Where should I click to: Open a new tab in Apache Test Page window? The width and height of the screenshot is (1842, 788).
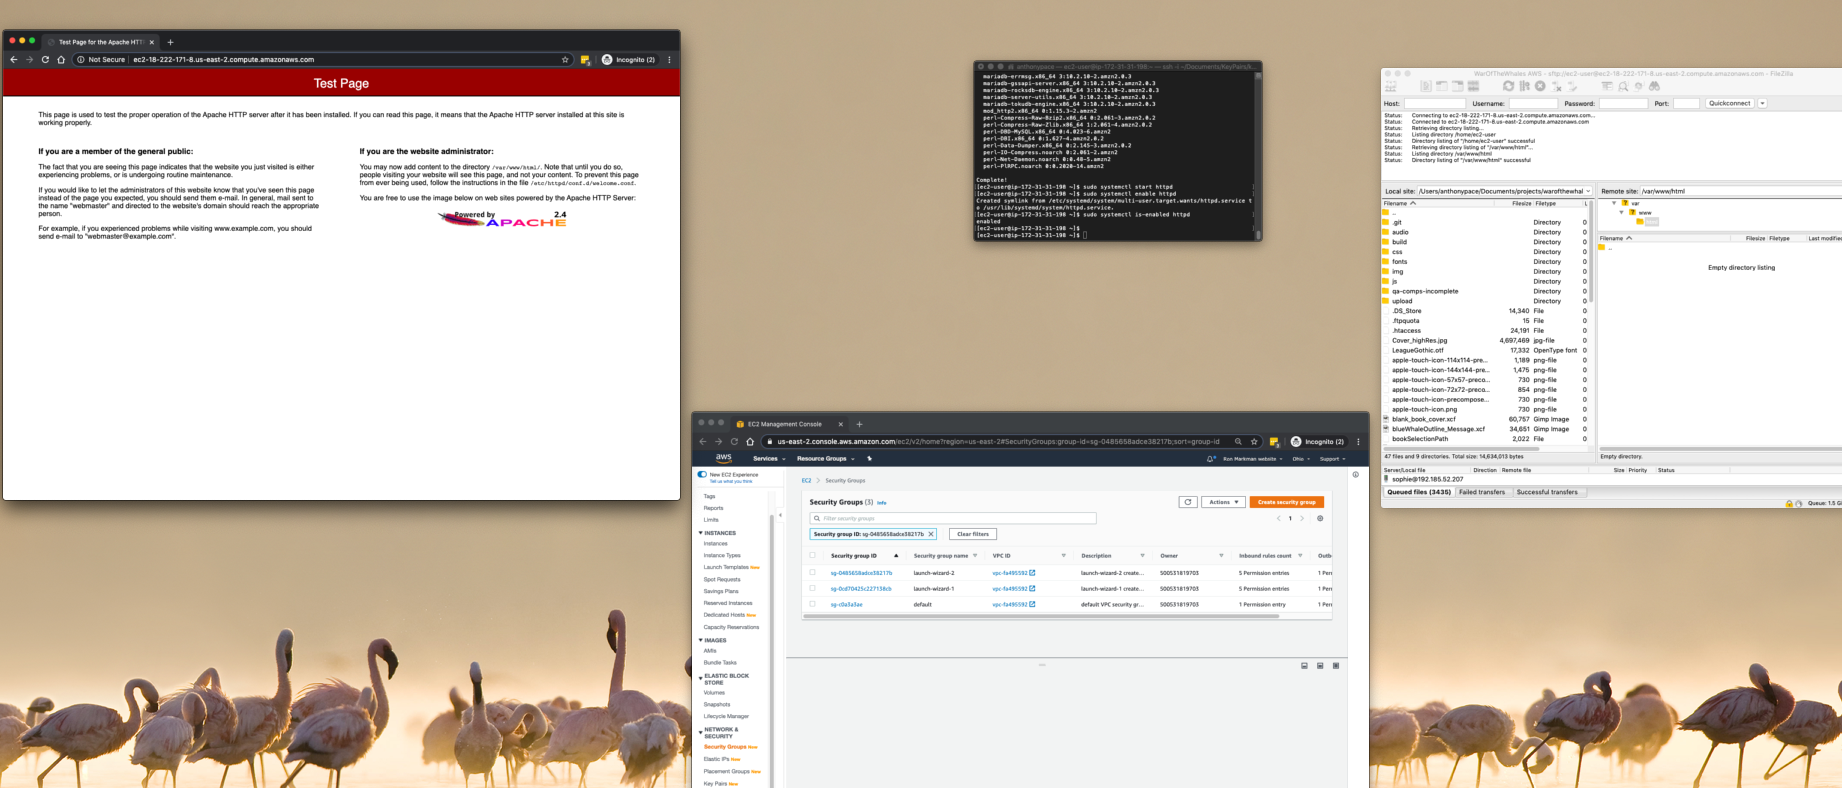(x=170, y=42)
